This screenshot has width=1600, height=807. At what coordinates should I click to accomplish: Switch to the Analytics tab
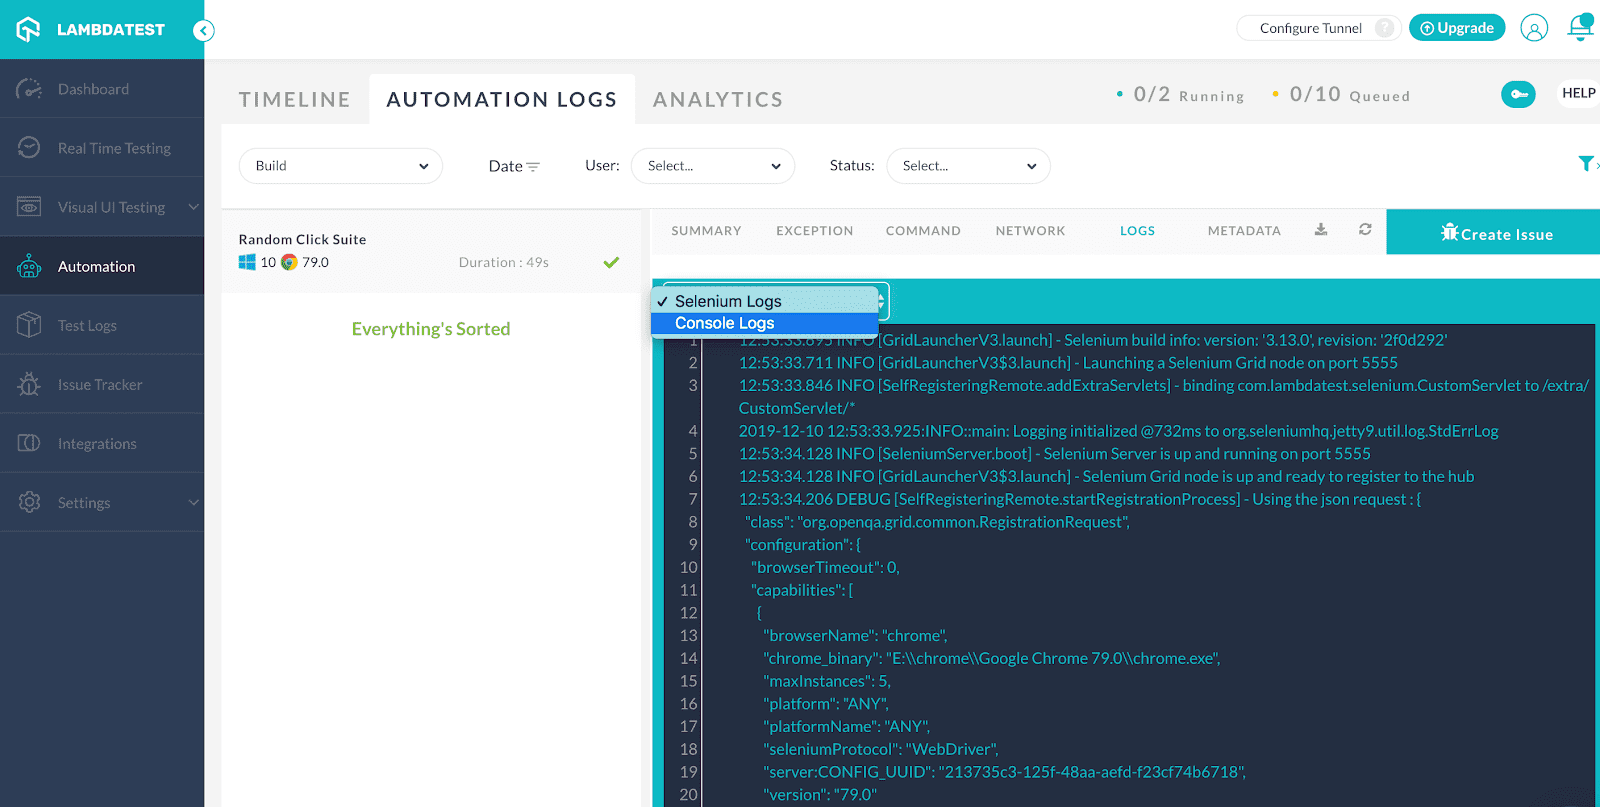[x=718, y=99]
